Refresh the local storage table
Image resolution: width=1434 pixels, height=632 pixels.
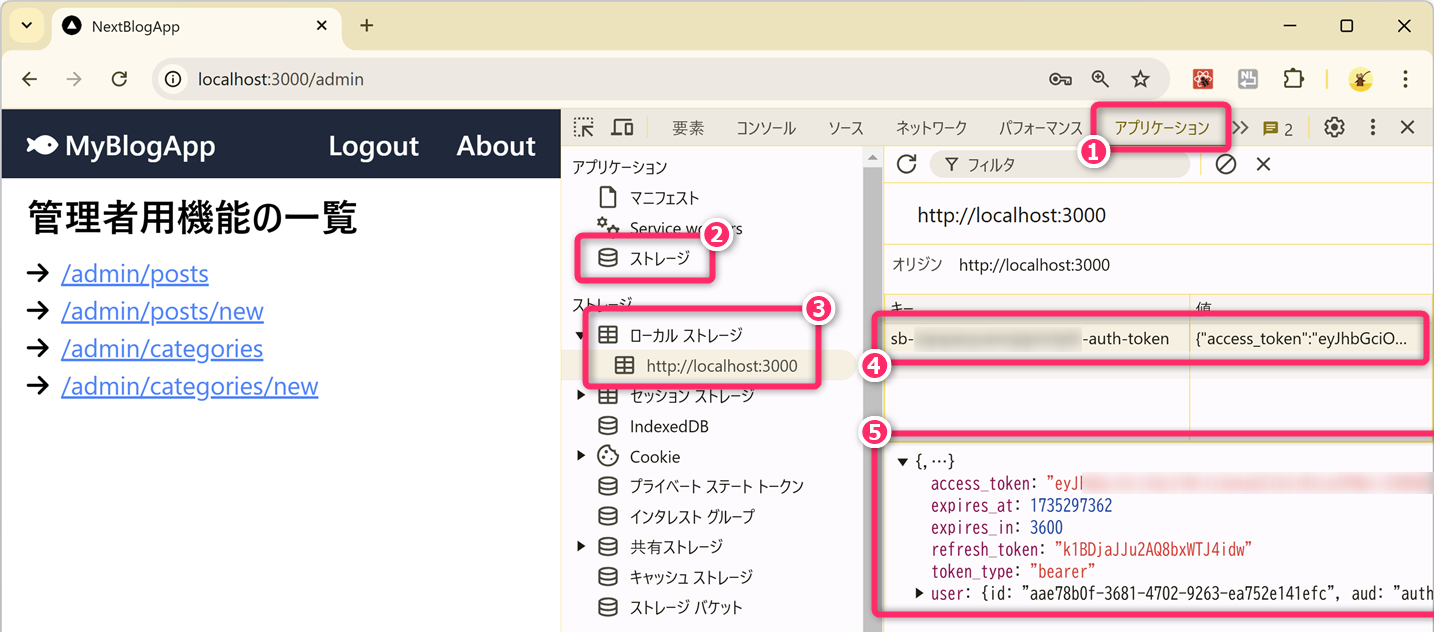pos(906,164)
